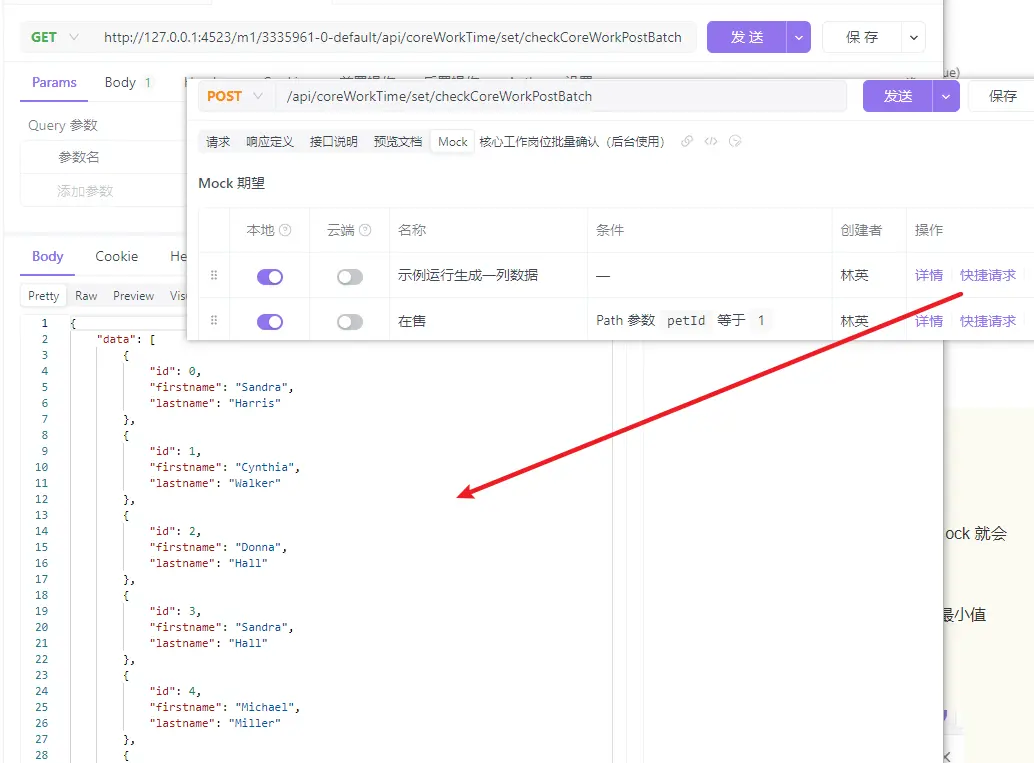Click the "Harris" lastname value
Screen dimensions: 1034x763
(x=255, y=403)
